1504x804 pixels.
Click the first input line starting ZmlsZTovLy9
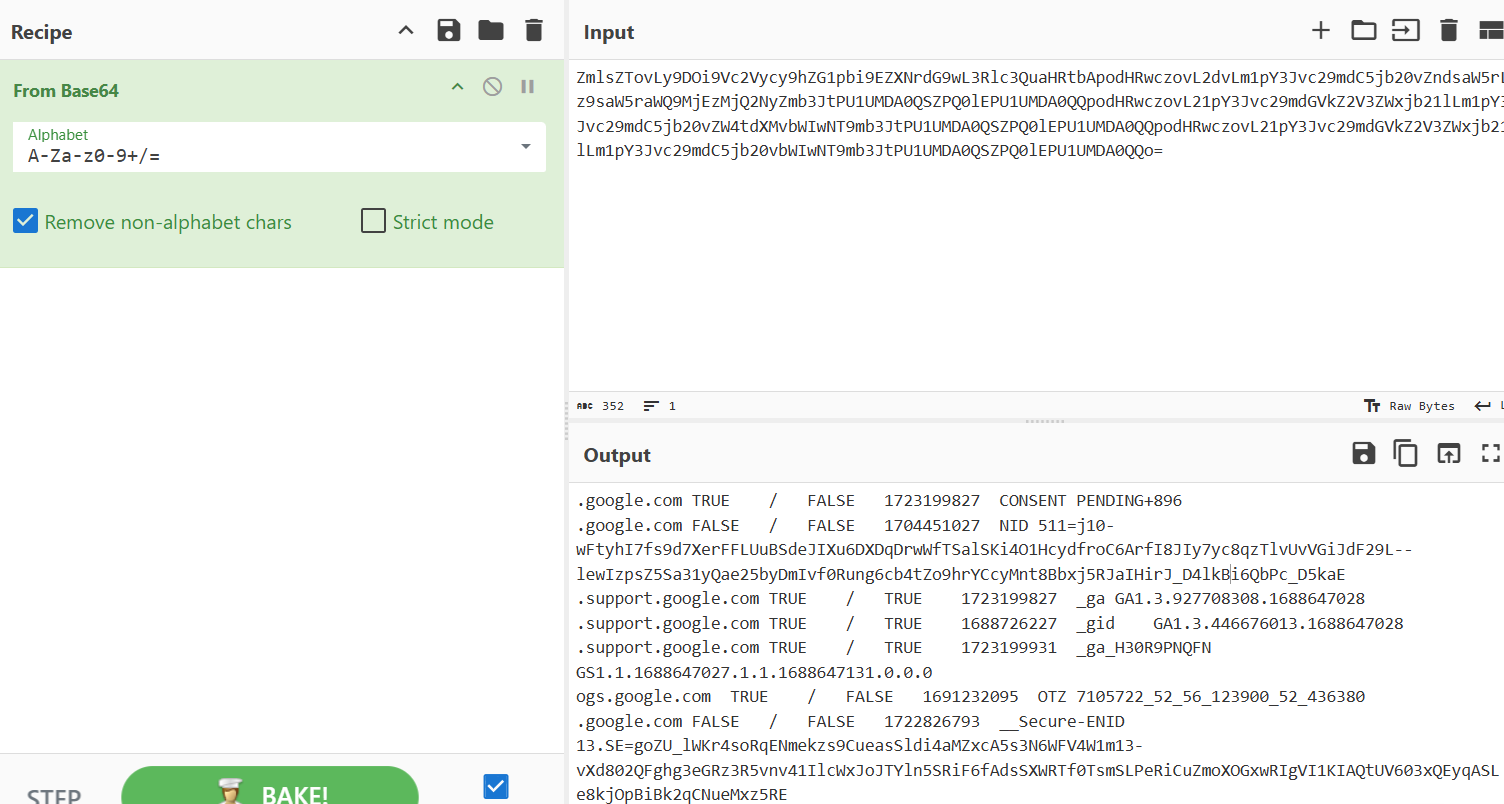(x=1040, y=77)
